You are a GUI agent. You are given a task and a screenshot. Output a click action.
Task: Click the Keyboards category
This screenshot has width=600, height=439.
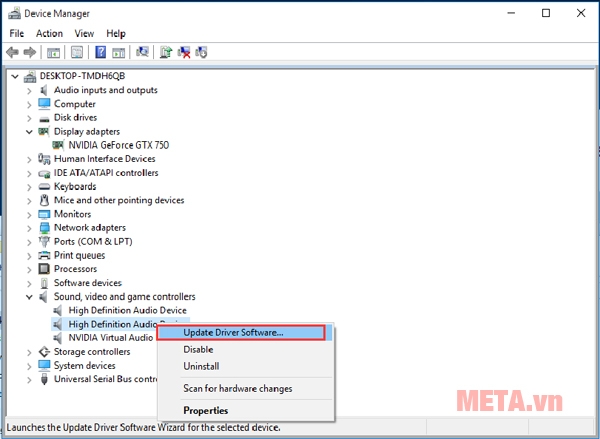pyautogui.click(x=75, y=186)
